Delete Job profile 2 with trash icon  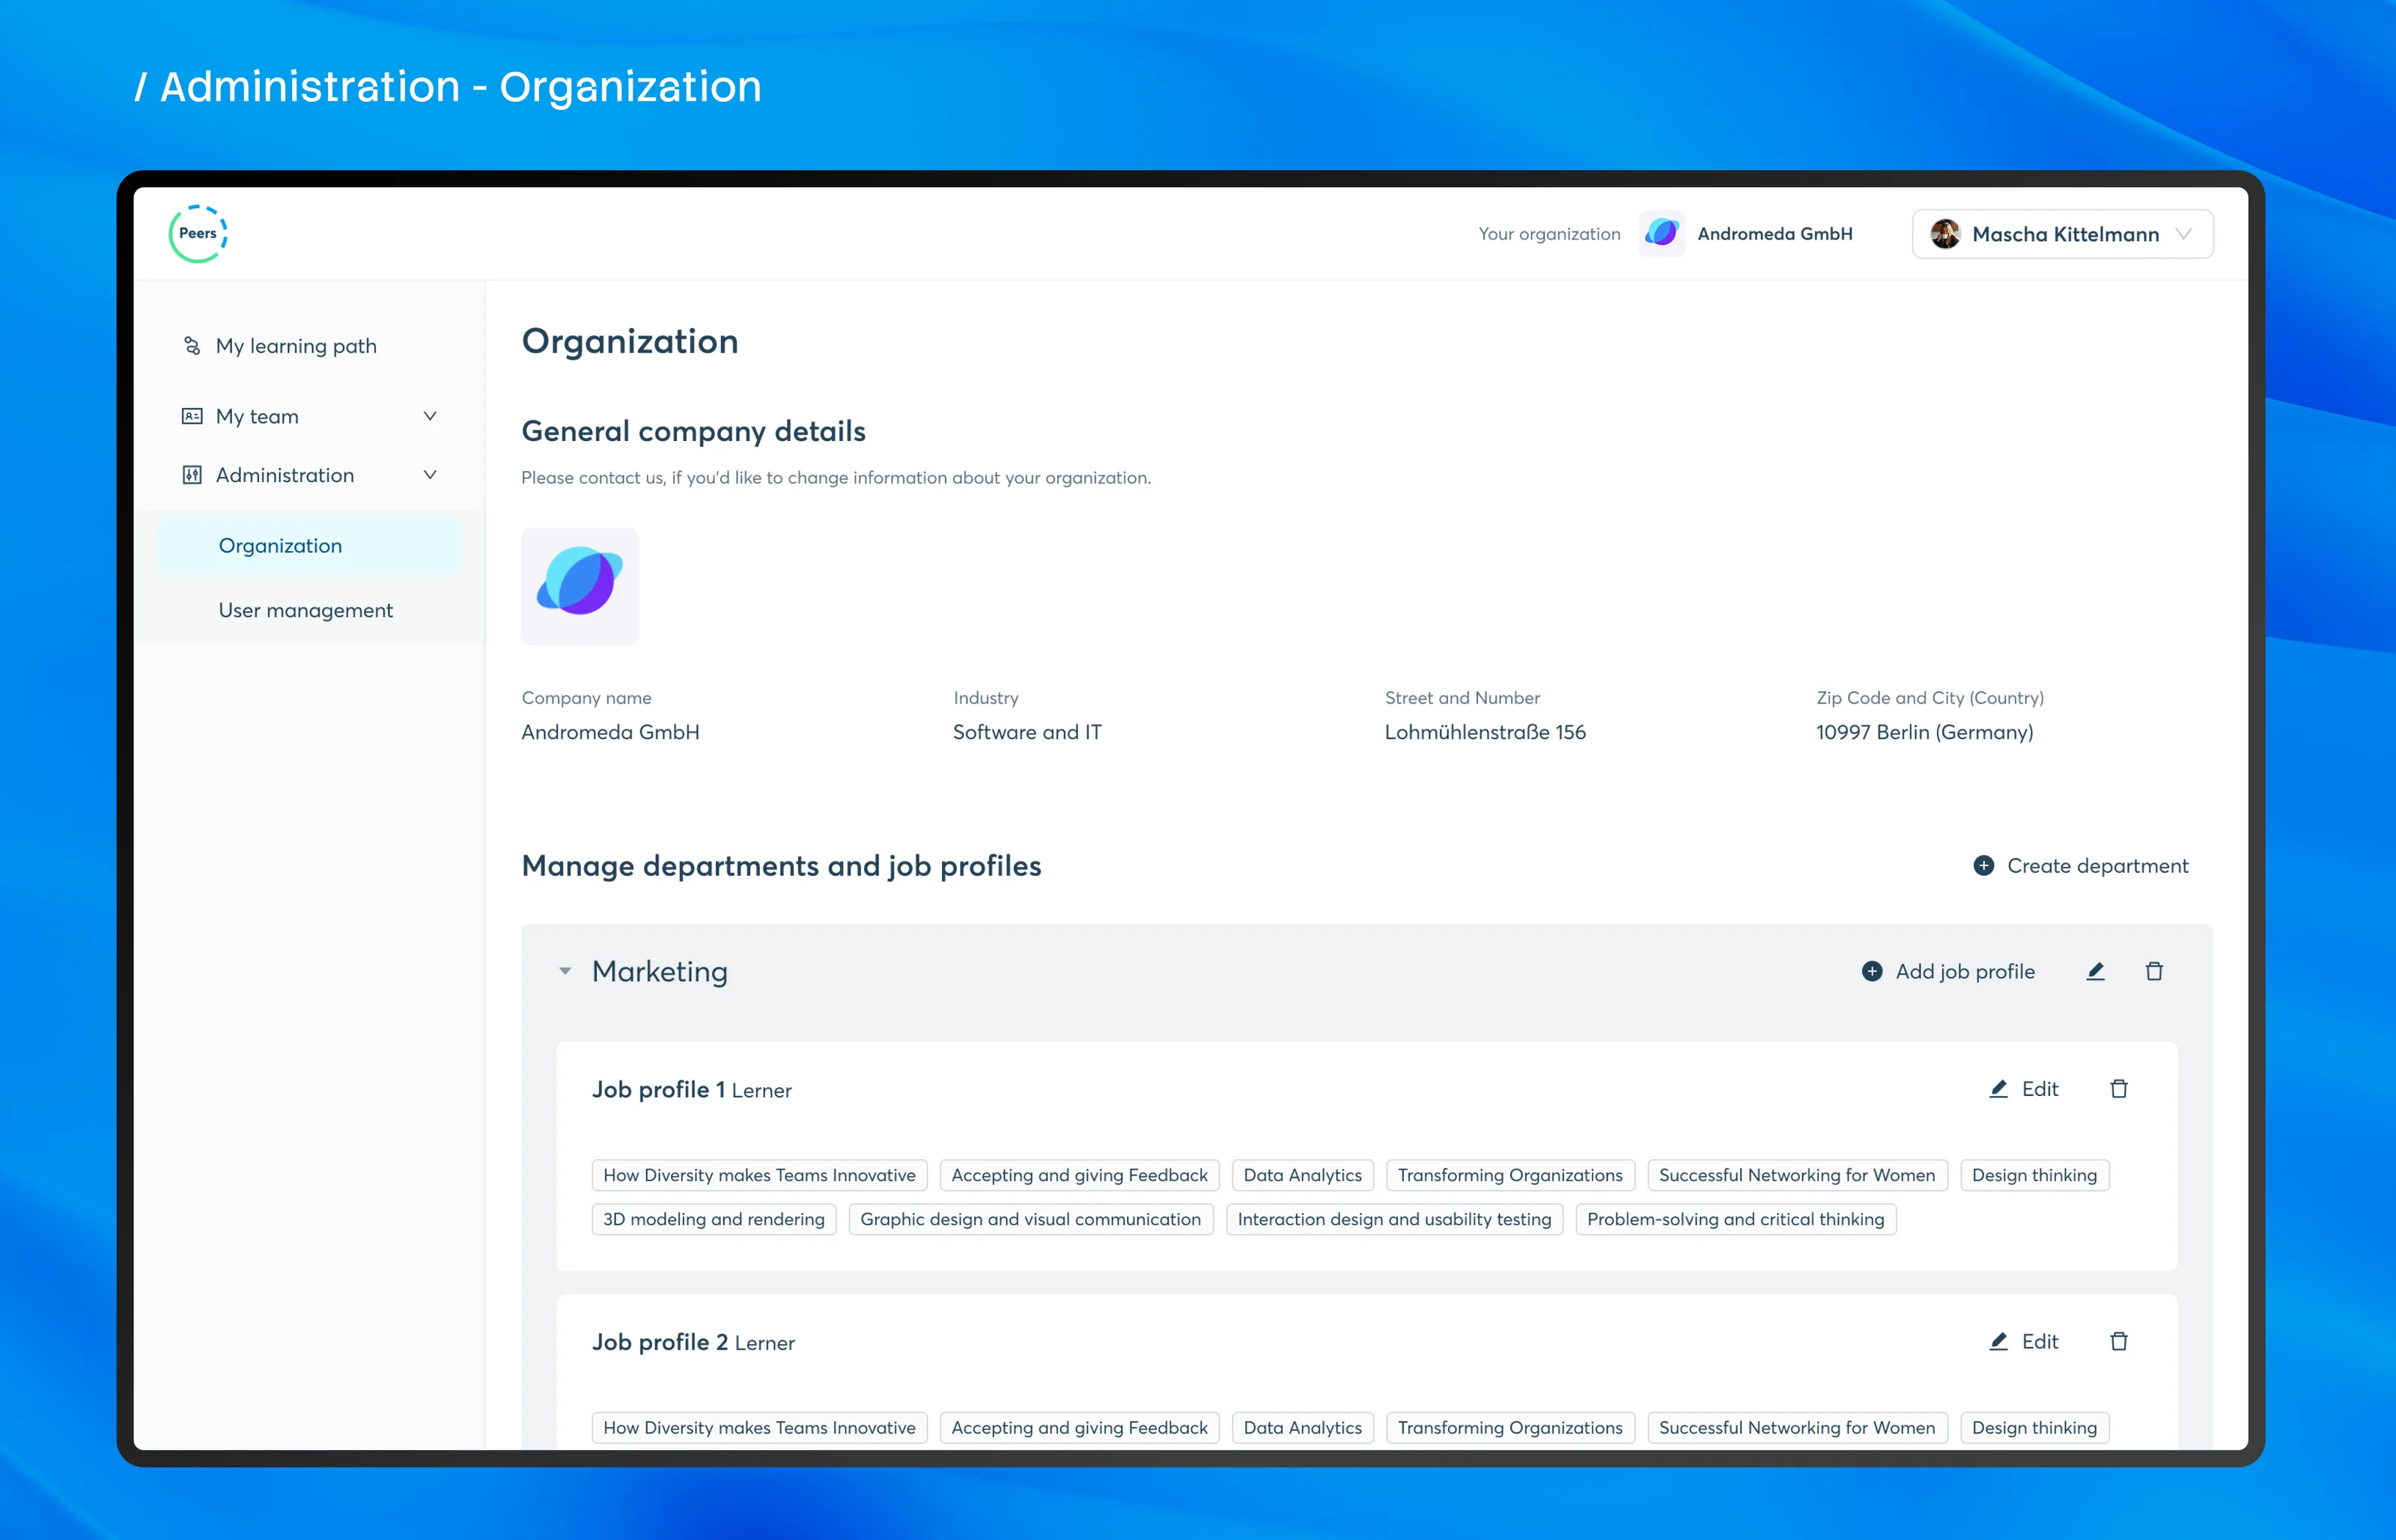click(2119, 1342)
